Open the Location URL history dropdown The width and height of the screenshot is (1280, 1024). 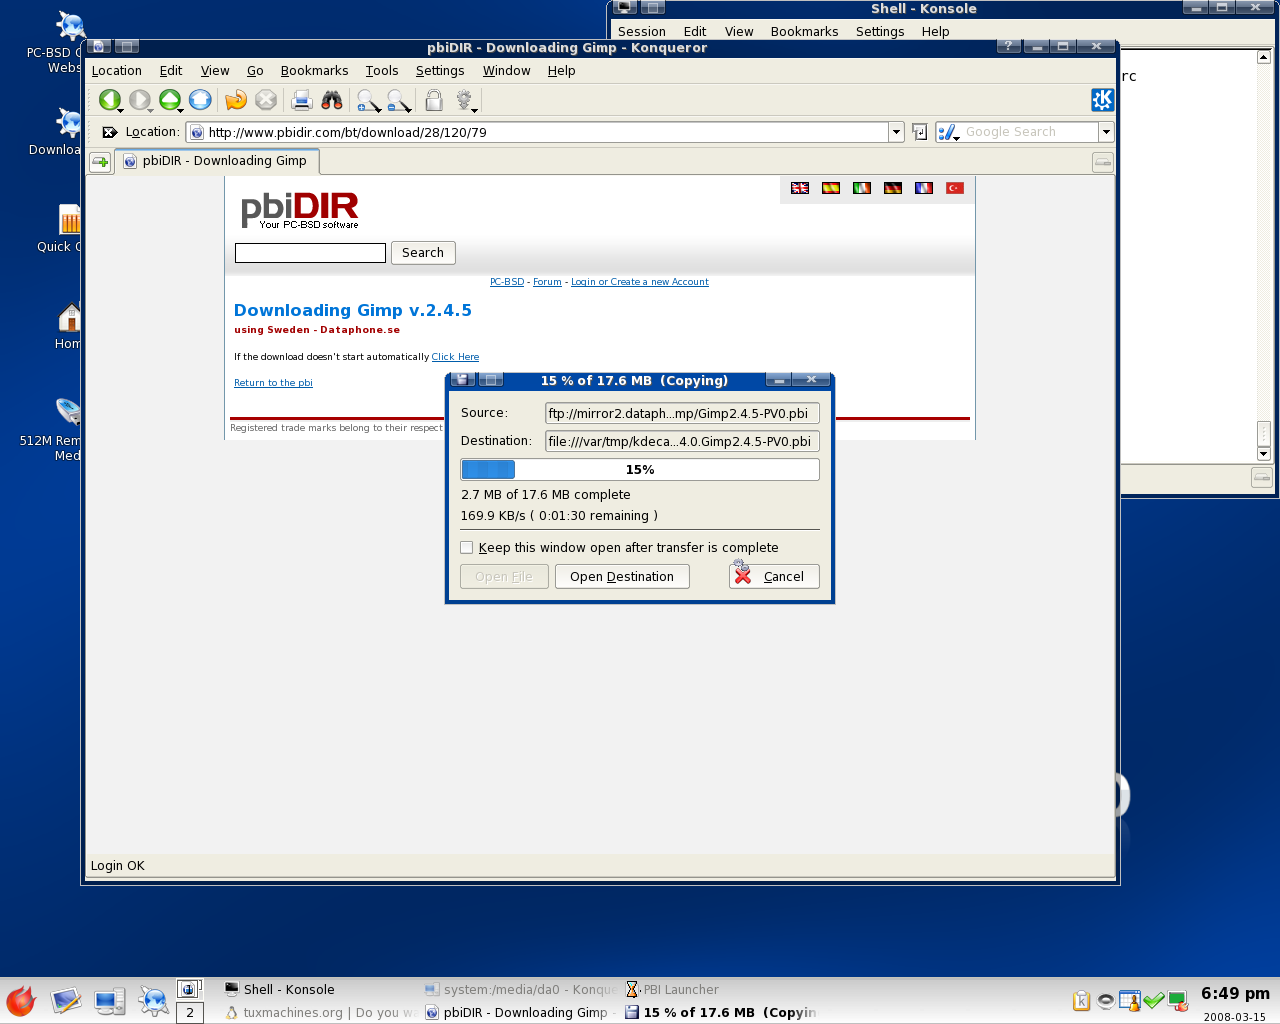[x=896, y=132]
